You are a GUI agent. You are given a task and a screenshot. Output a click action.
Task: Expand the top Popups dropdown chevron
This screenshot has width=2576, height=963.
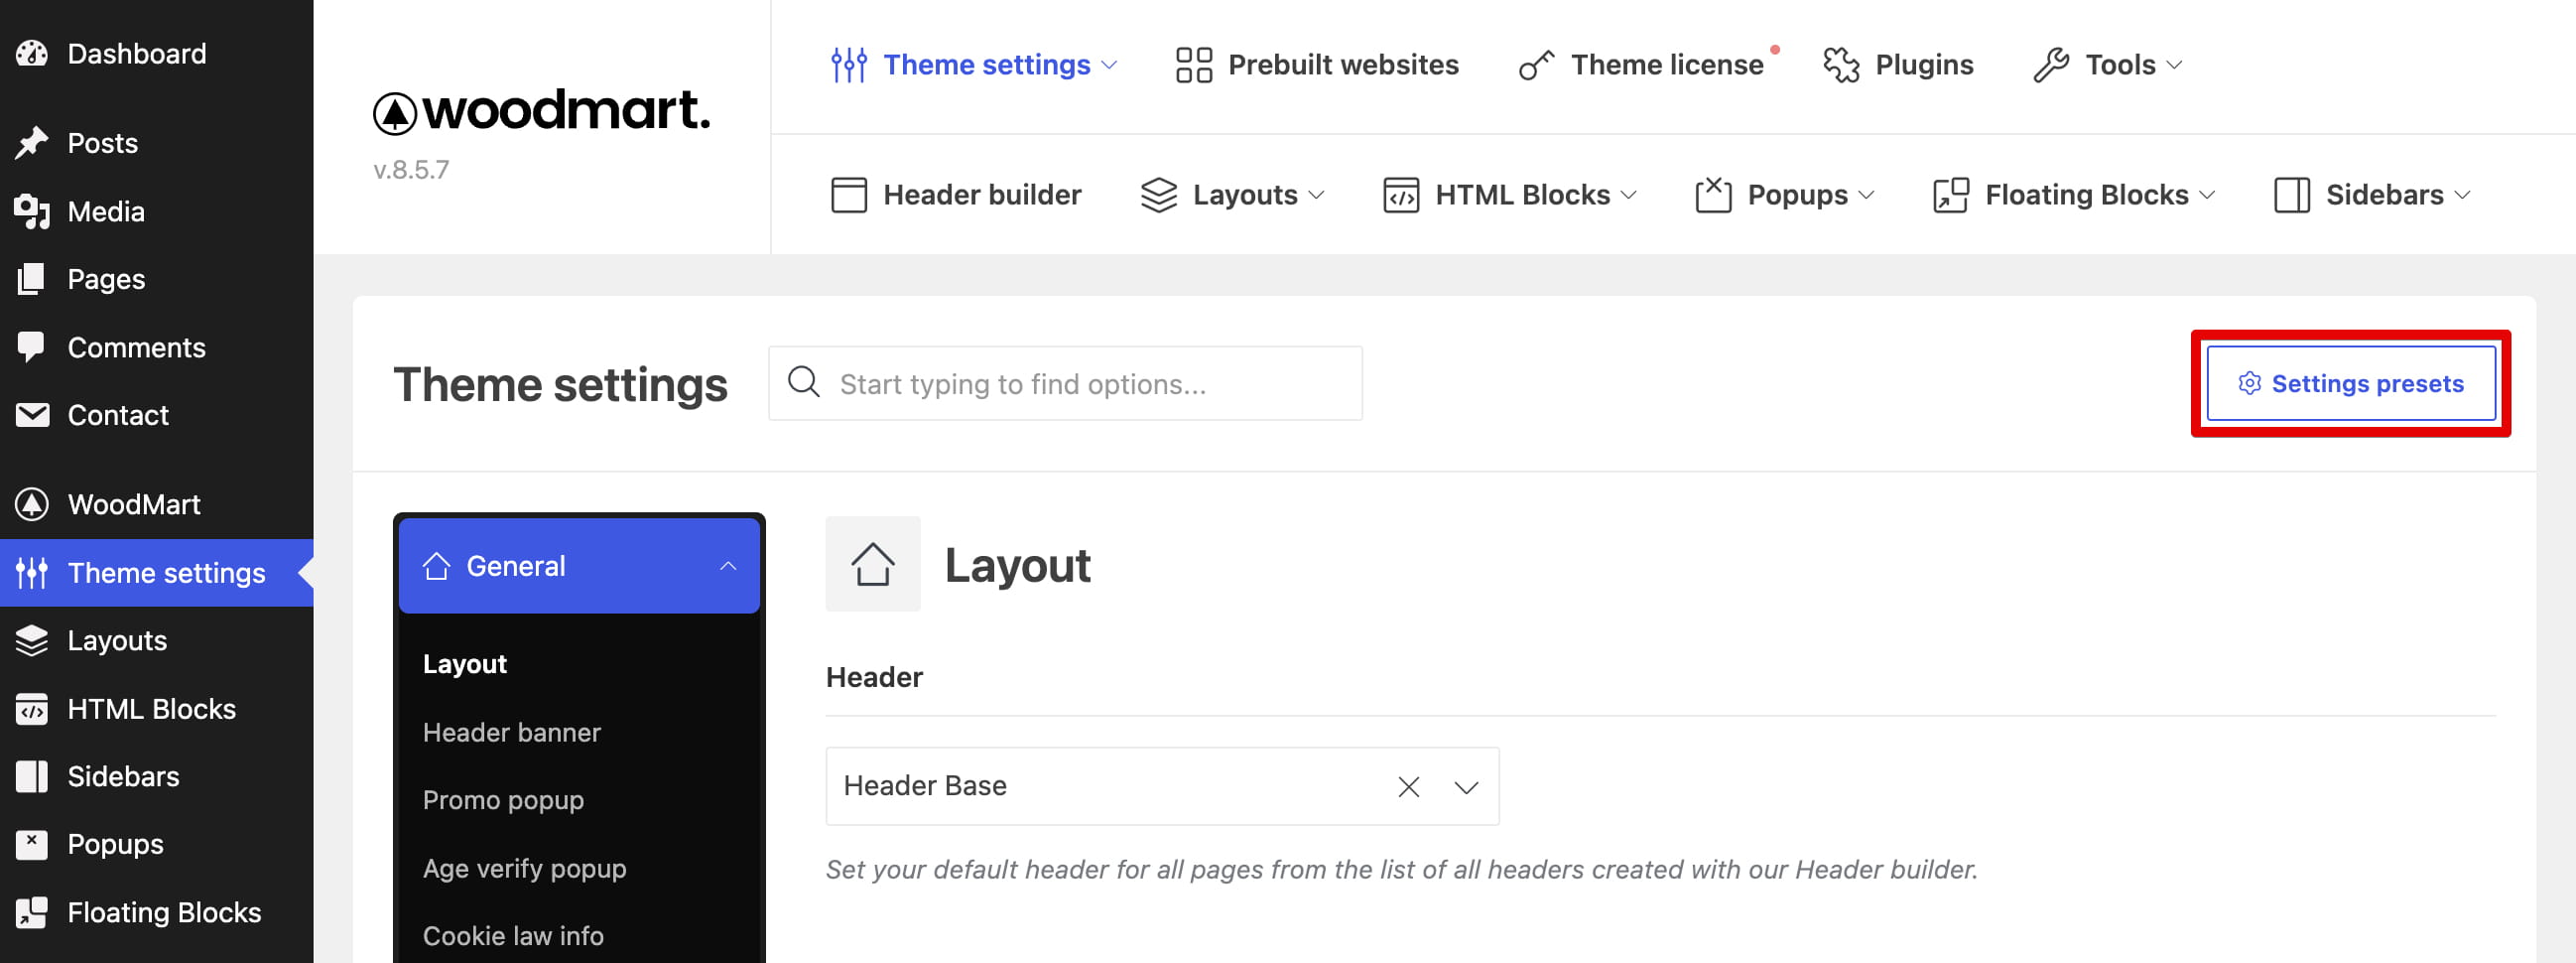(x=1866, y=195)
